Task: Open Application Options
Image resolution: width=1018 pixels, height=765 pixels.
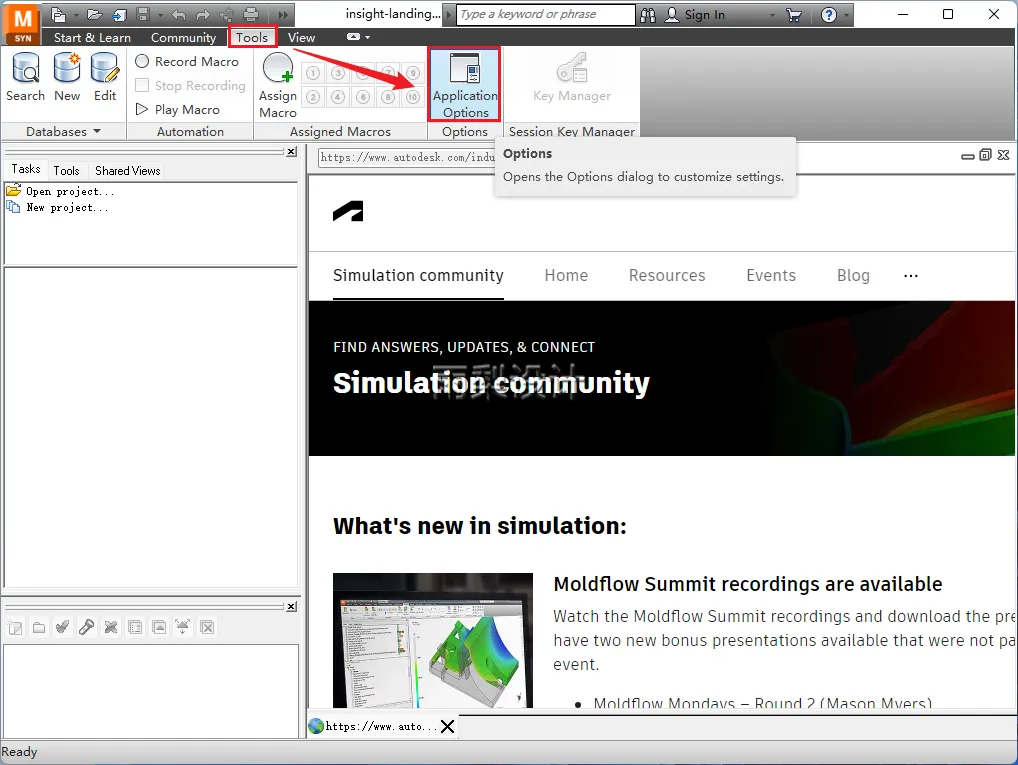Action: coord(465,85)
